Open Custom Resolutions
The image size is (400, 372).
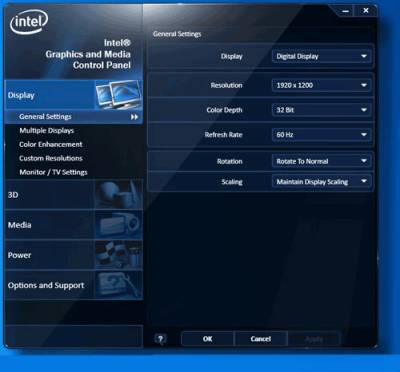[51, 158]
